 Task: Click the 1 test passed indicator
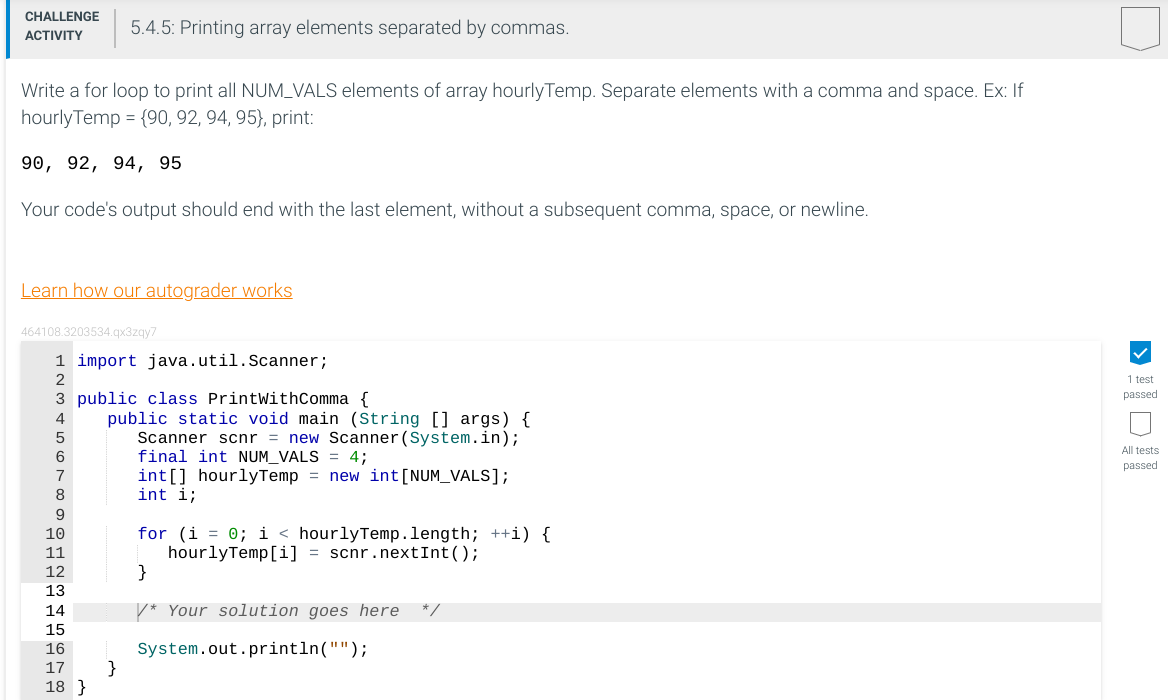[x=1140, y=387]
